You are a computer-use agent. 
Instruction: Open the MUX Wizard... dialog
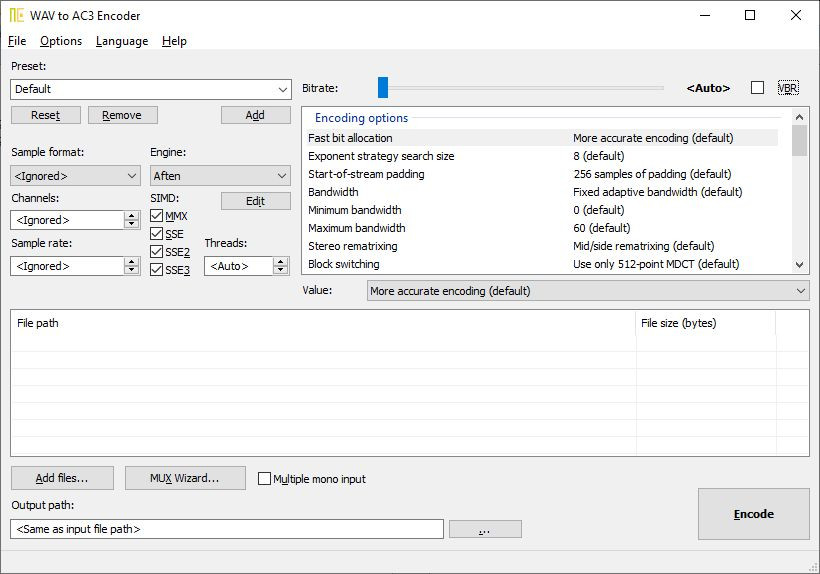(185, 478)
